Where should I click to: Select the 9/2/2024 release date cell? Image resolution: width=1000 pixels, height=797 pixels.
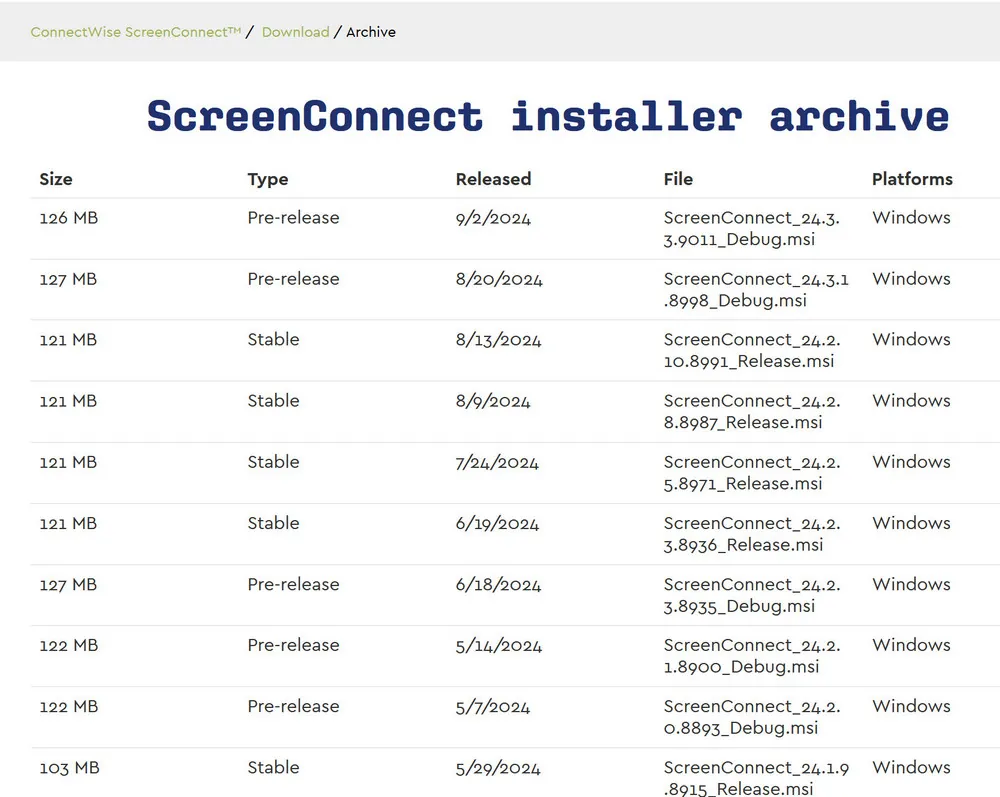[493, 218]
